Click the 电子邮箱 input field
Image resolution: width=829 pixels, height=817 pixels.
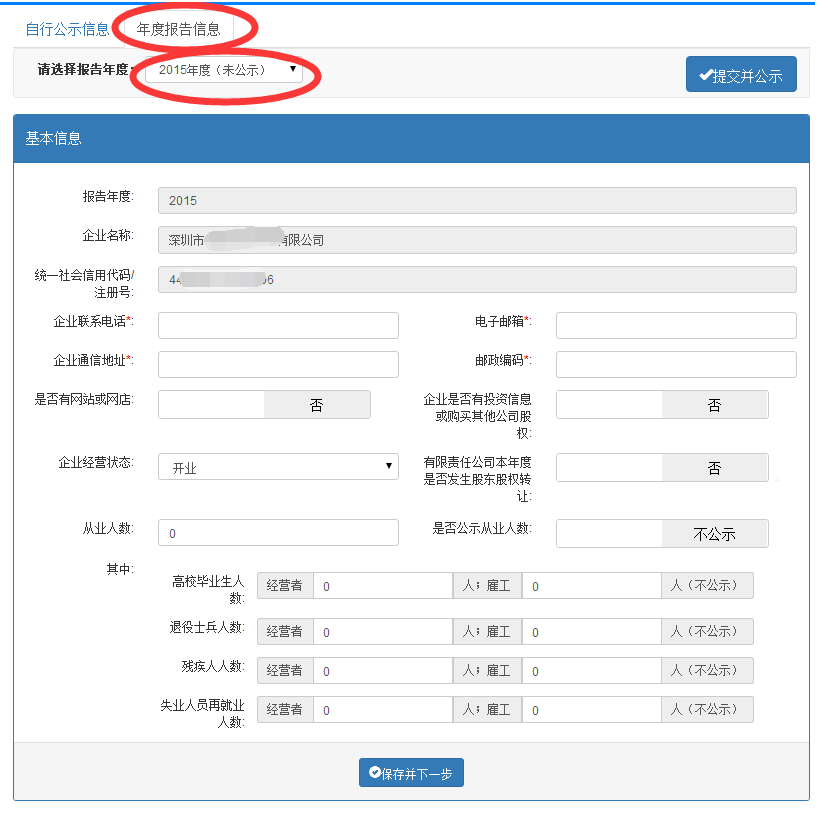pyautogui.click(x=675, y=325)
